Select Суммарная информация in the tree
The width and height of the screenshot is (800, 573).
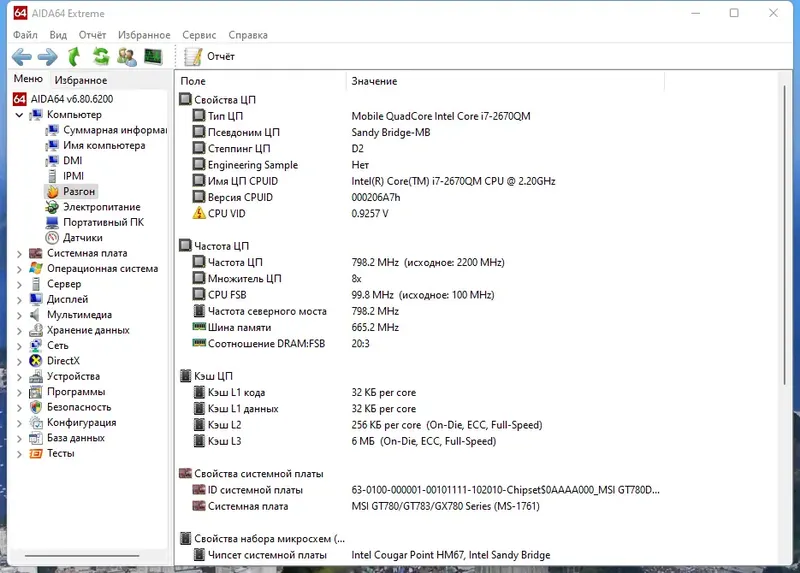(114, 130)
